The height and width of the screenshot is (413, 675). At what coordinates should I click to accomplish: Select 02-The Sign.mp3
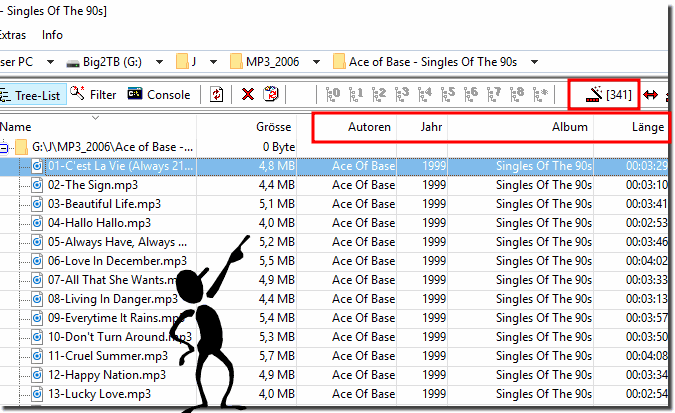[93, 185]
